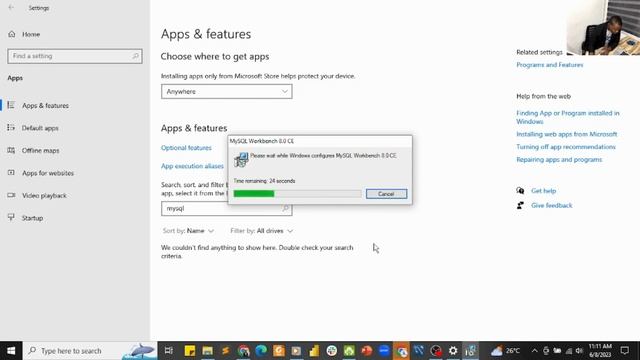Open Finding App or Program installed link

(x=567, y=117)
